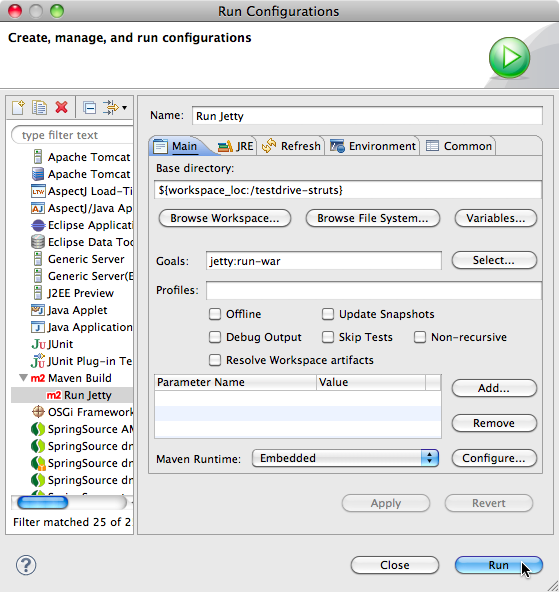Open the help question mark icon

point(26,565)
